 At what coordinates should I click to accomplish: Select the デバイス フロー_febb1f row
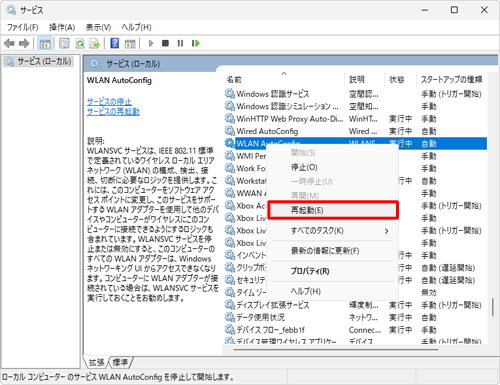355,330
